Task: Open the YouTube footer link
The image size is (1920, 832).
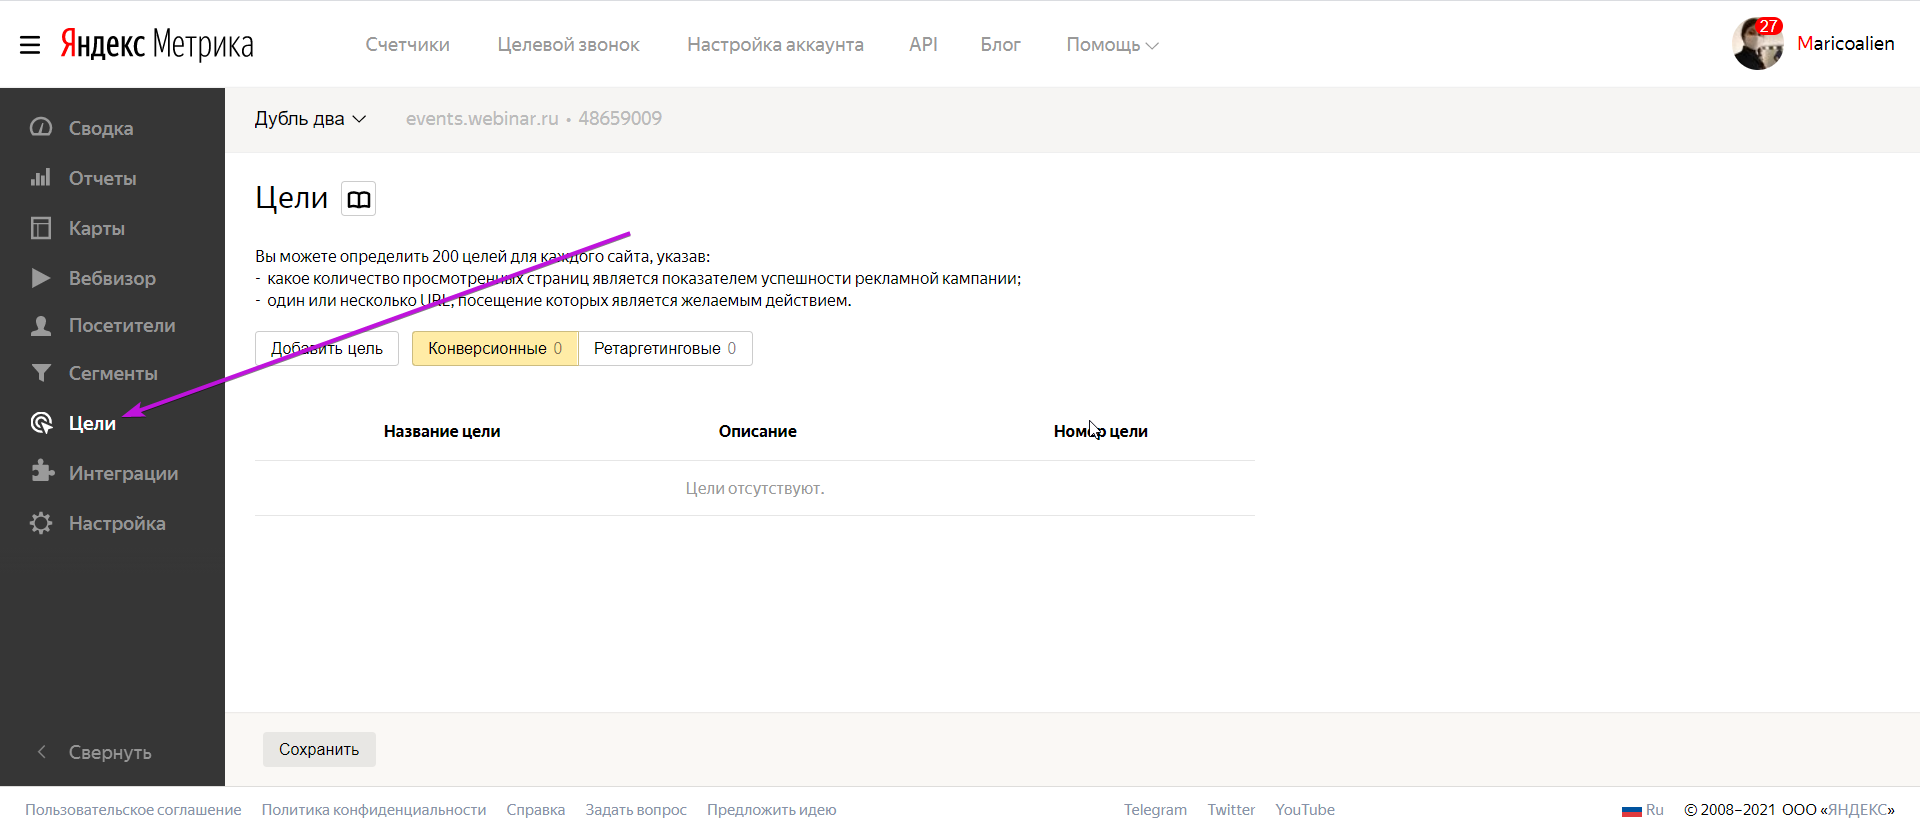Action: 1305,810
